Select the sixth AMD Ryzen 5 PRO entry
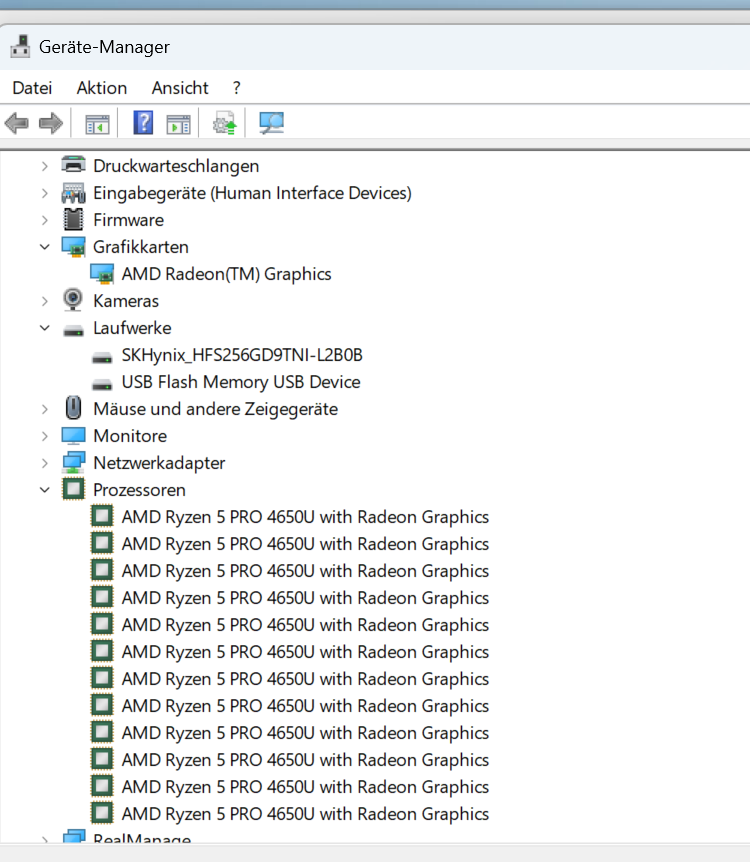This screenshot has height=862, width=750. tap(305, 651)
